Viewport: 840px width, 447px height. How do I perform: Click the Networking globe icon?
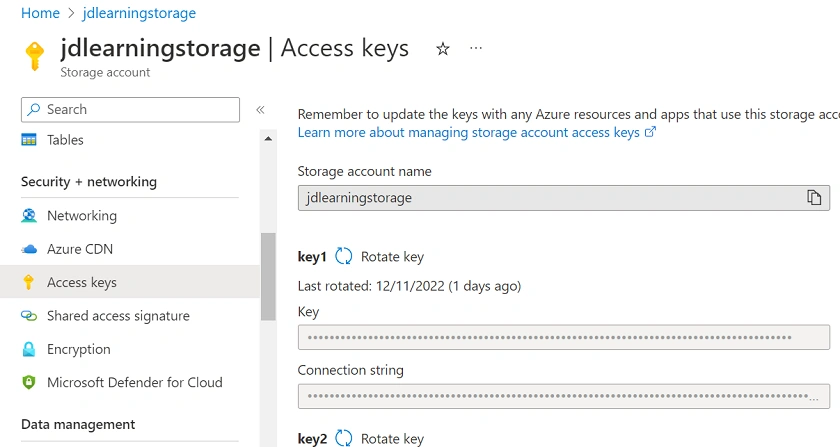point(29,215)
